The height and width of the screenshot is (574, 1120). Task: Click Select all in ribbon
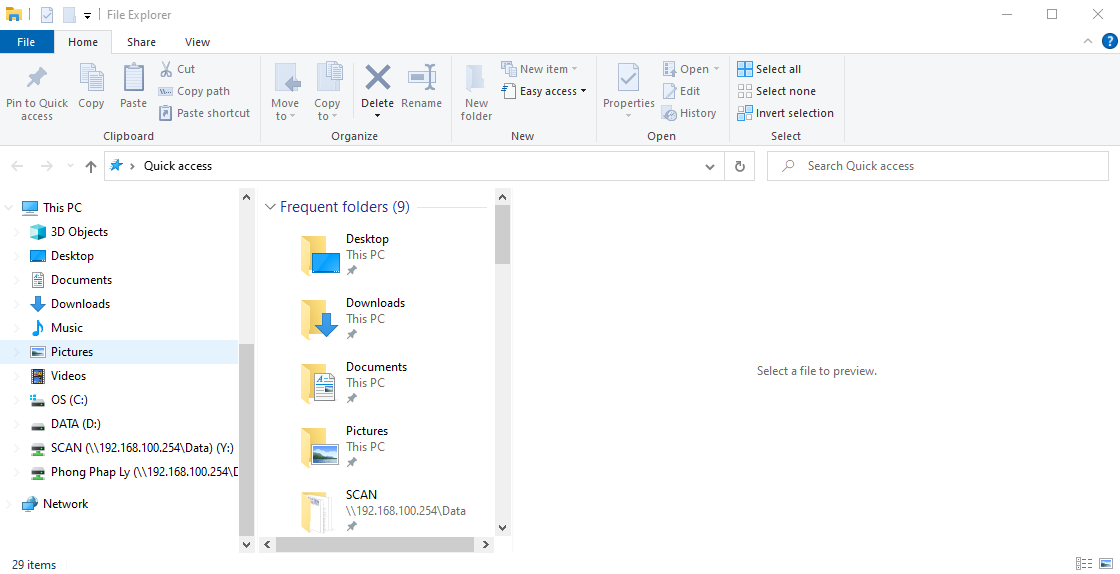point(769,69)
